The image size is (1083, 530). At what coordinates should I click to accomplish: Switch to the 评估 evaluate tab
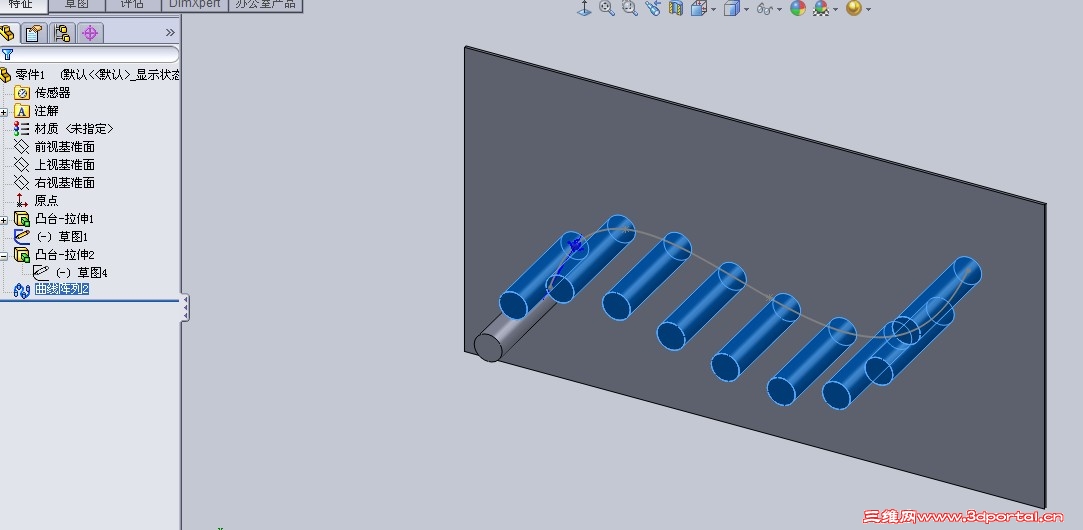133,5
